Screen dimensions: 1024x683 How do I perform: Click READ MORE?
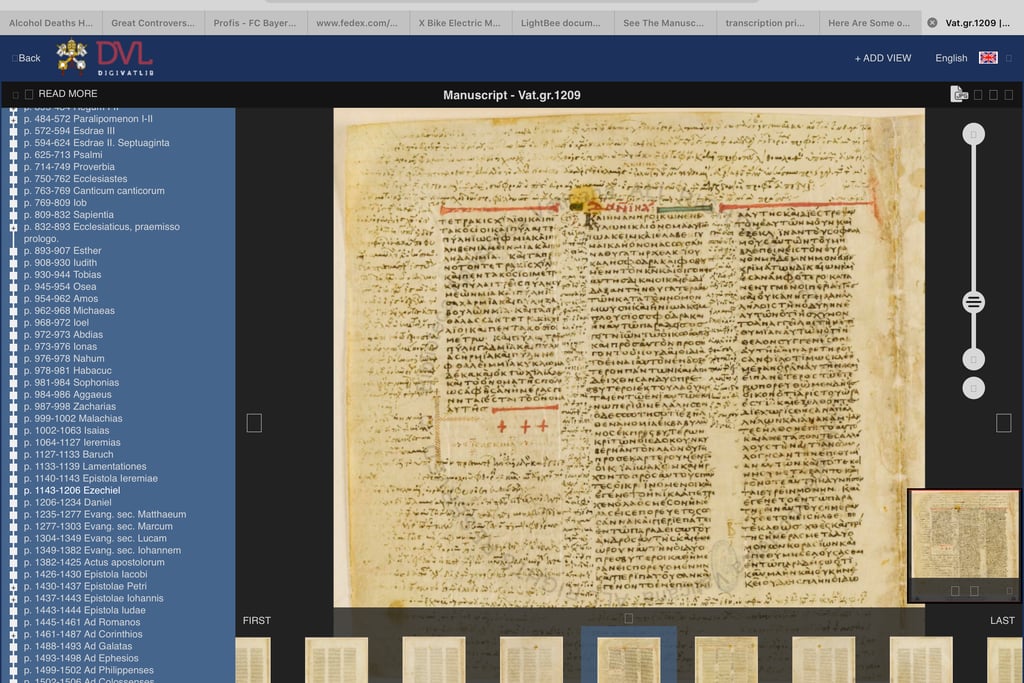68,94
